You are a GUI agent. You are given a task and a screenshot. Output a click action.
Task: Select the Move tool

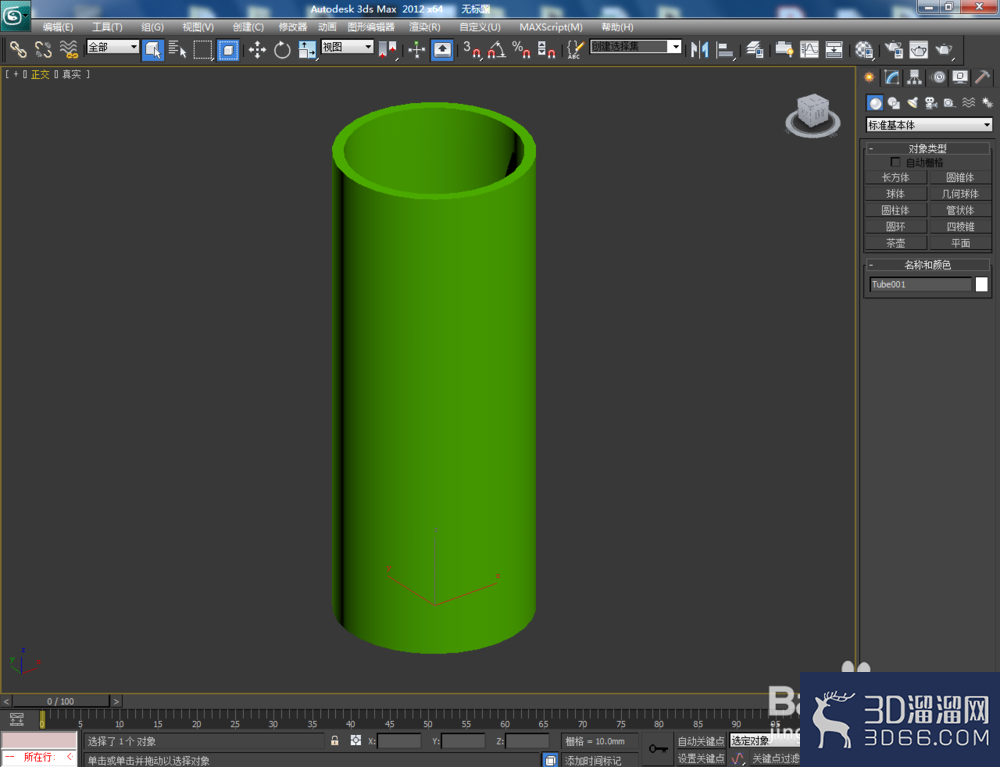(257, 49)
